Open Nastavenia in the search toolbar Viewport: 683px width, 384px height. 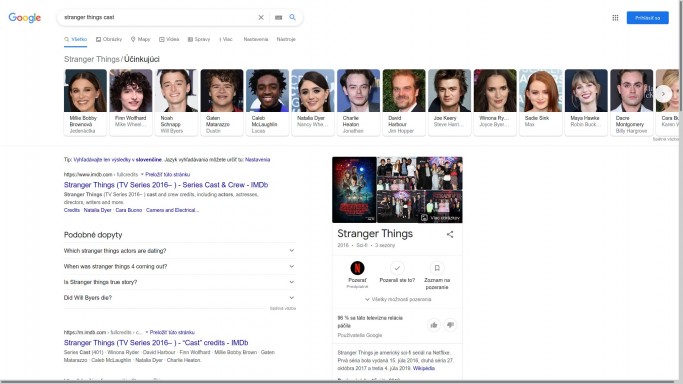tap(256, 39)
